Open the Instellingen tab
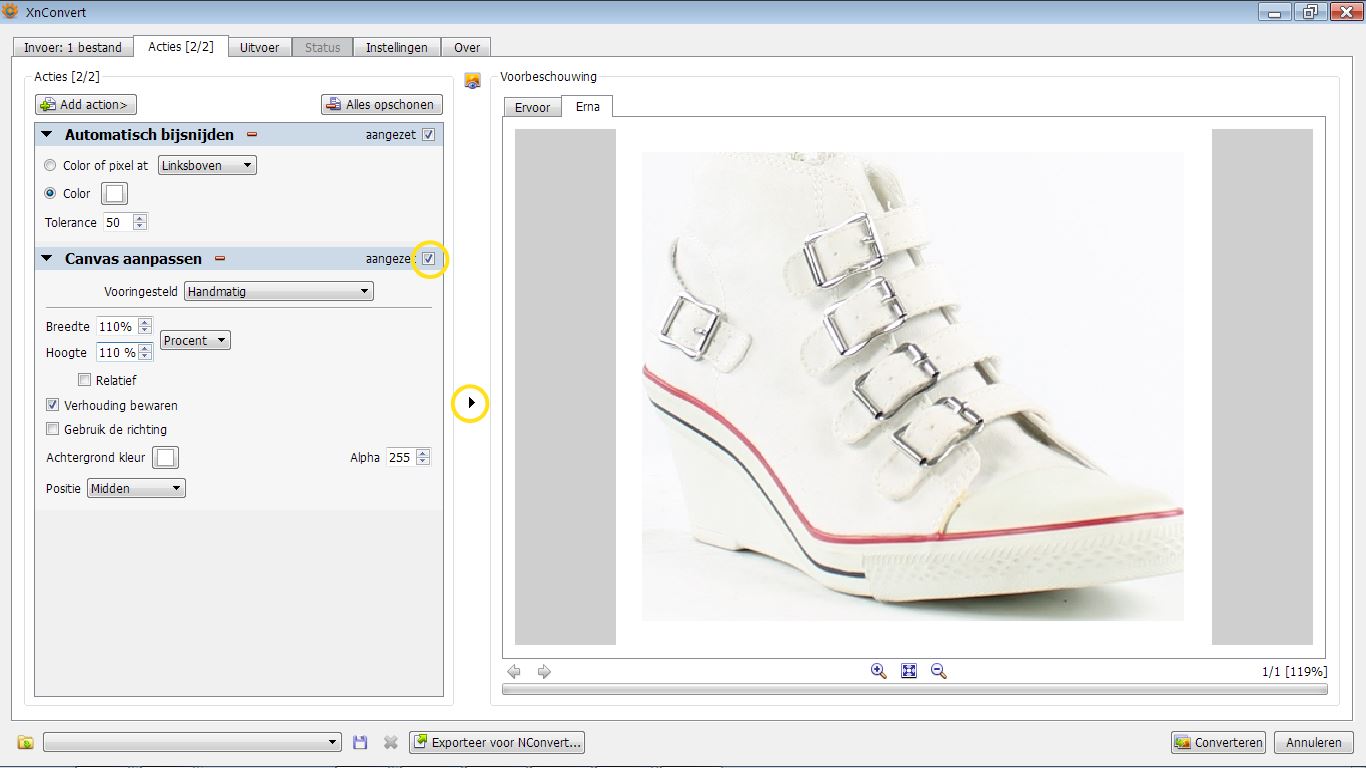This screenshot has height=768, width=1366. [397, 48]
